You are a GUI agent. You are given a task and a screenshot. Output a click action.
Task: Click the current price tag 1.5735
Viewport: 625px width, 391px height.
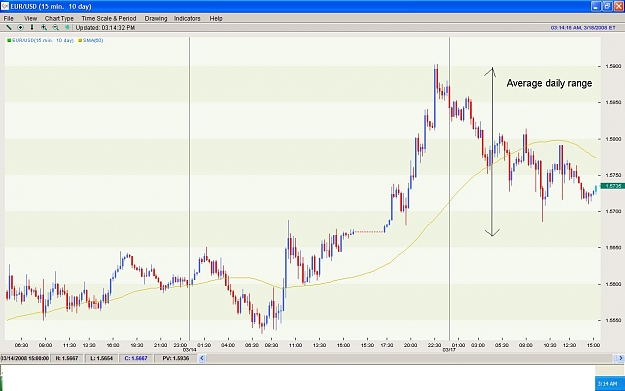(612, 186)
